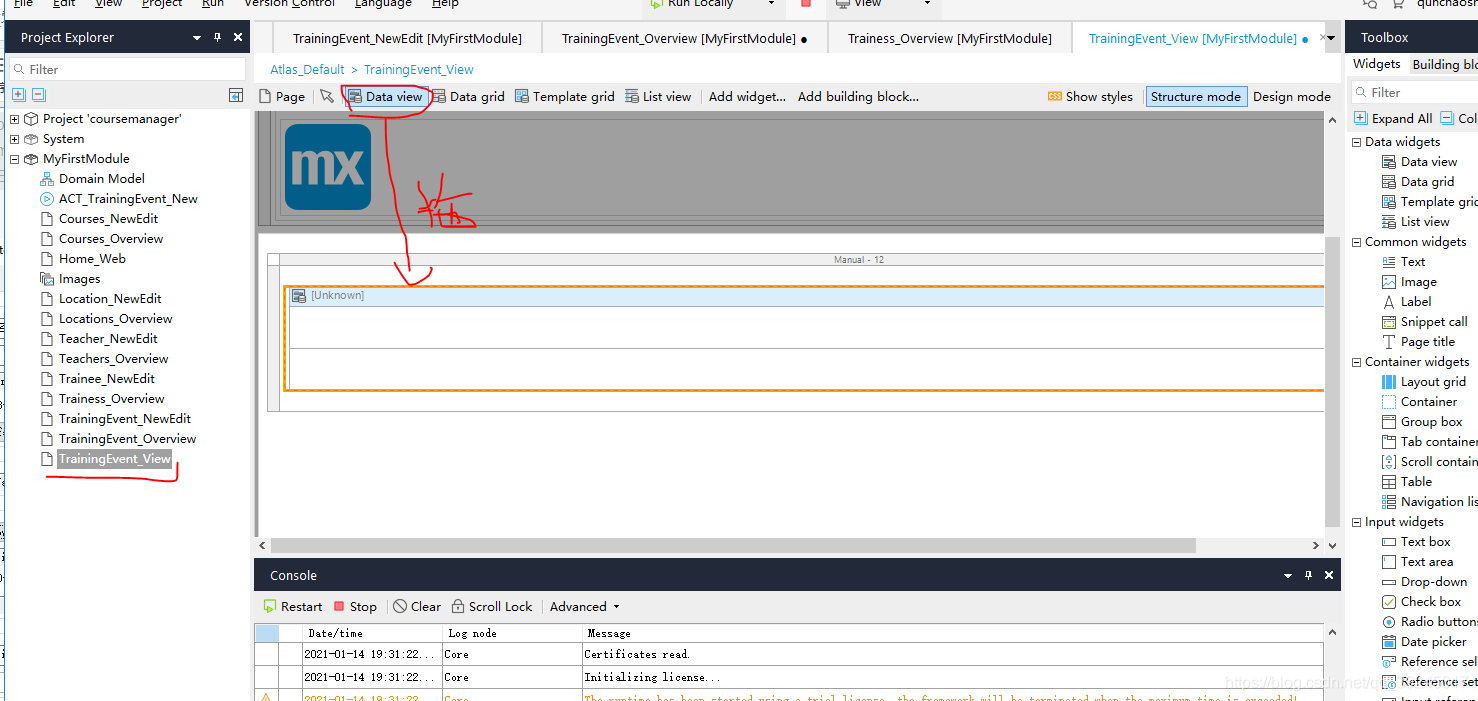This screenshot has width=1478, height=701.
Task: Click the horizontal scrollbar of the page editor
Action: pos(732,546)
